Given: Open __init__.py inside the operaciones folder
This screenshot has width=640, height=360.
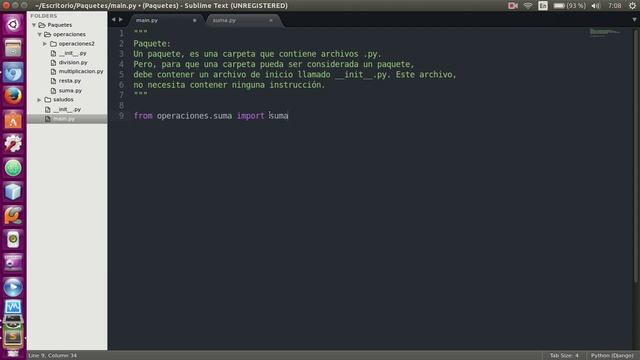Looking at the screenshot, I should pyautogui.click(x=73, y=53).
